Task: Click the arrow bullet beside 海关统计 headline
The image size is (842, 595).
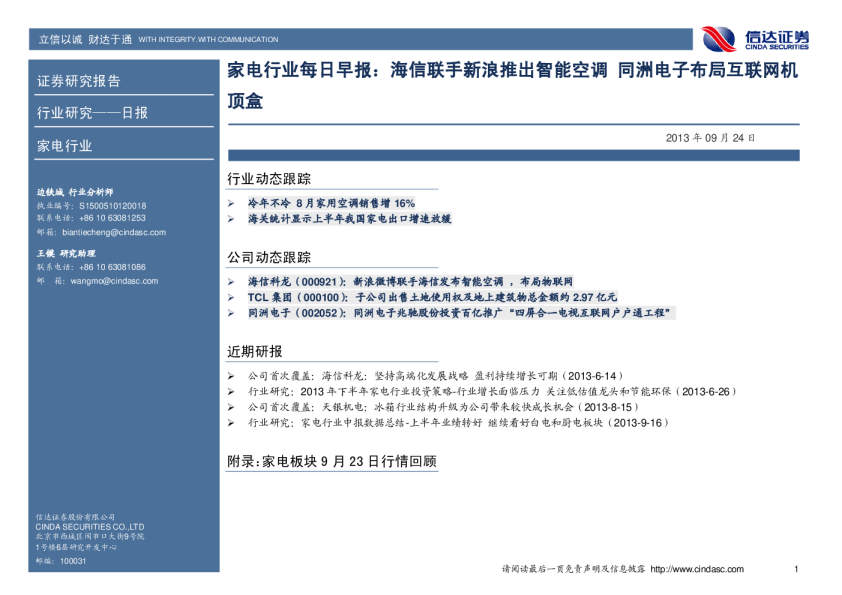Action: pos(232,217)
